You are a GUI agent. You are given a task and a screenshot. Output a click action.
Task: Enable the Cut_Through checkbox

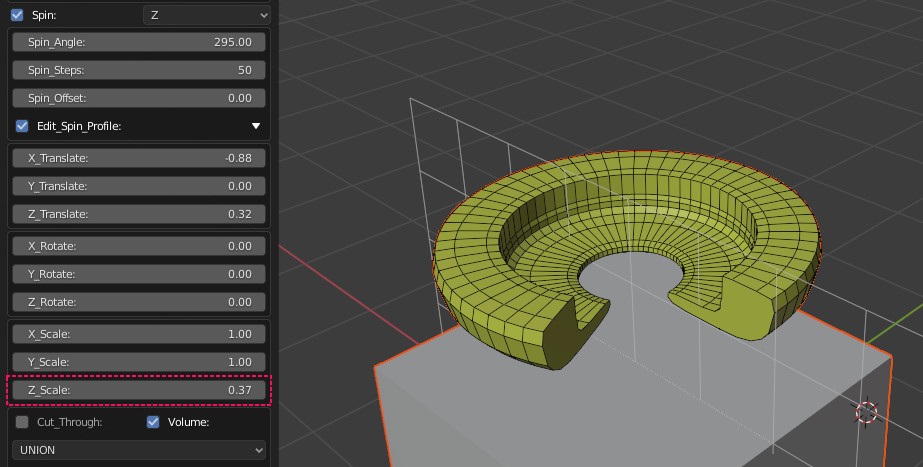click(22, 422)
